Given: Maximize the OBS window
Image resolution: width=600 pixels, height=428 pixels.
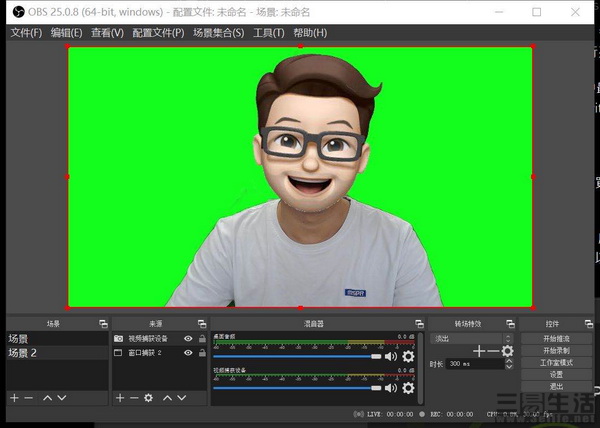Looking at the screenshot, I should (x=536, y=12).
